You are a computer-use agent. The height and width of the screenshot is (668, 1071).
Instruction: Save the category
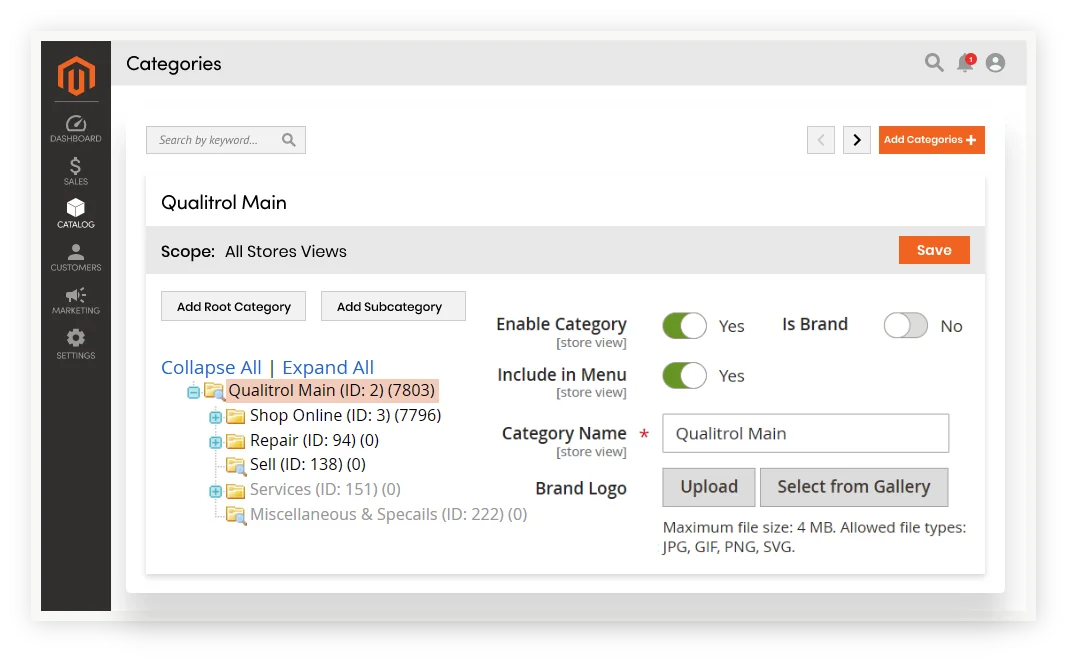point(934,250)
